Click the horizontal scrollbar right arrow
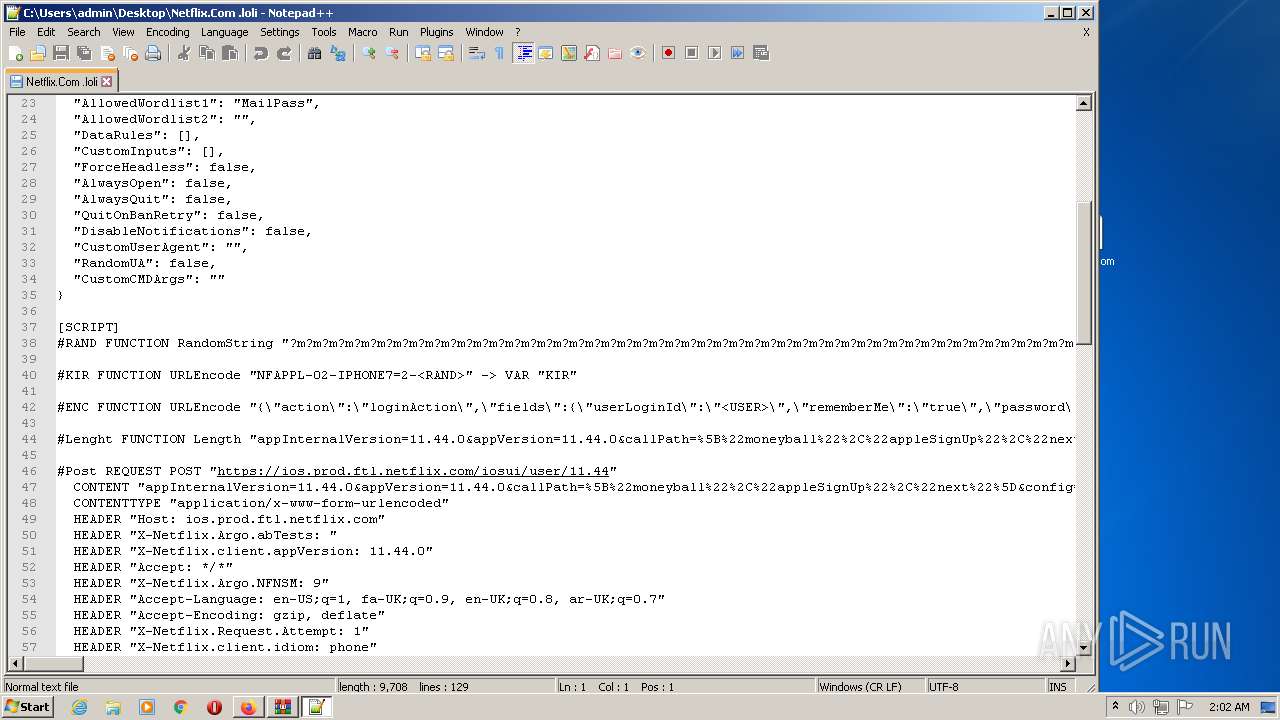 pyautogui.click(x=1067, y=664)
